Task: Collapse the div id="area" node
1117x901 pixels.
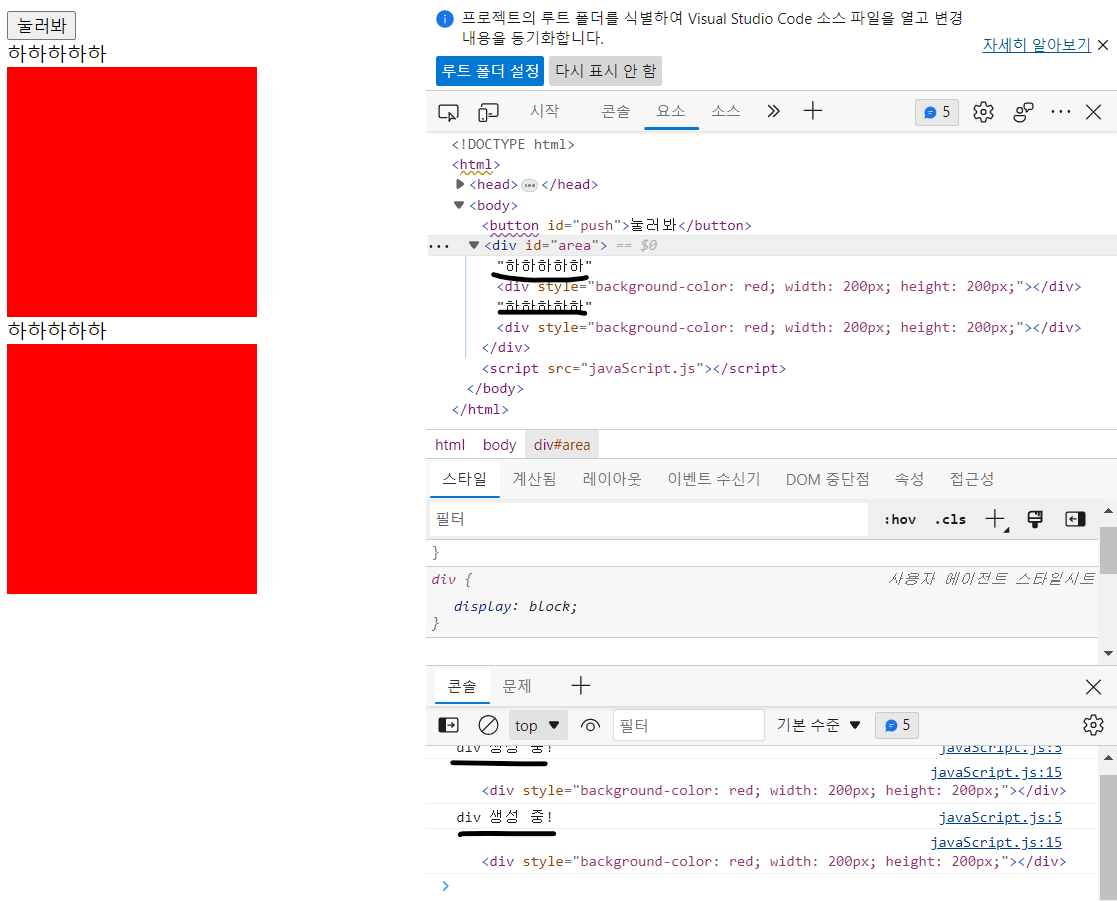Action: 474,245
